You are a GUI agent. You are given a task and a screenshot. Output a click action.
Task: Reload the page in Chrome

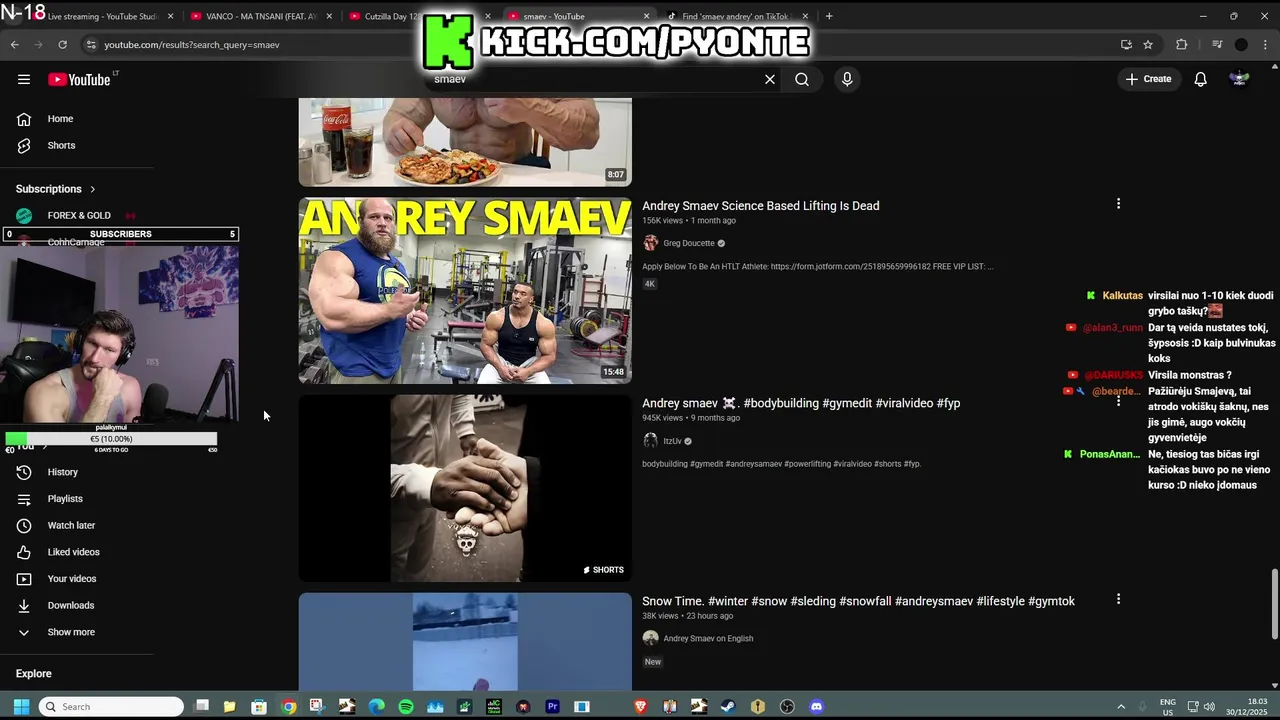pyautogui.click(x=62, y=44)
